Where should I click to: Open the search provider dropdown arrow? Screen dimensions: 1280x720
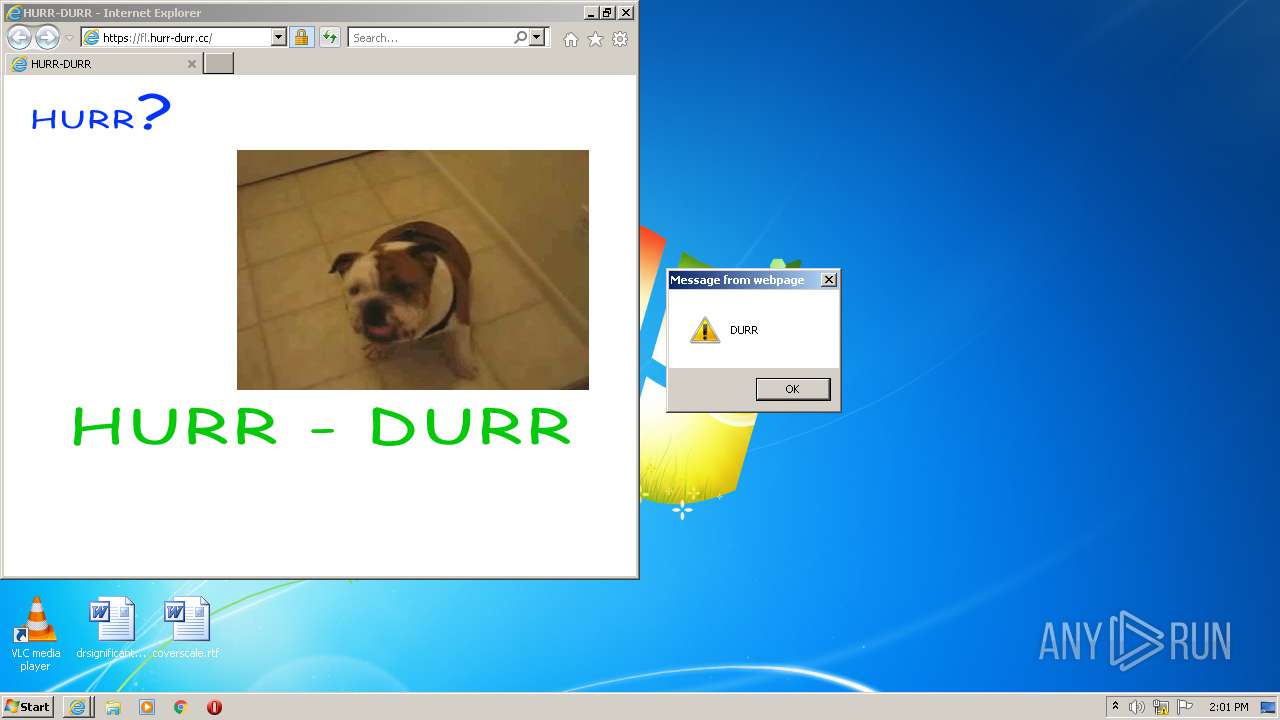click(x=537, y=38)
